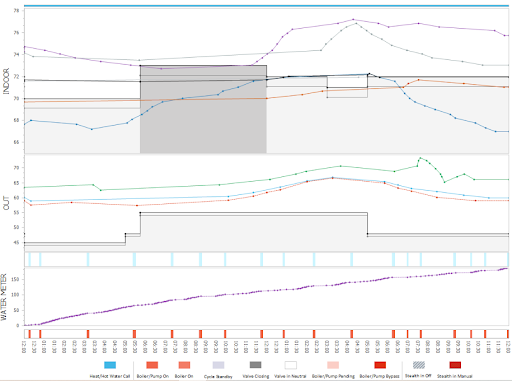Click the Boiler/Pump On legend swatch
Image resolution: width=512 pixels, height=381 pixels.
(152, 365)
